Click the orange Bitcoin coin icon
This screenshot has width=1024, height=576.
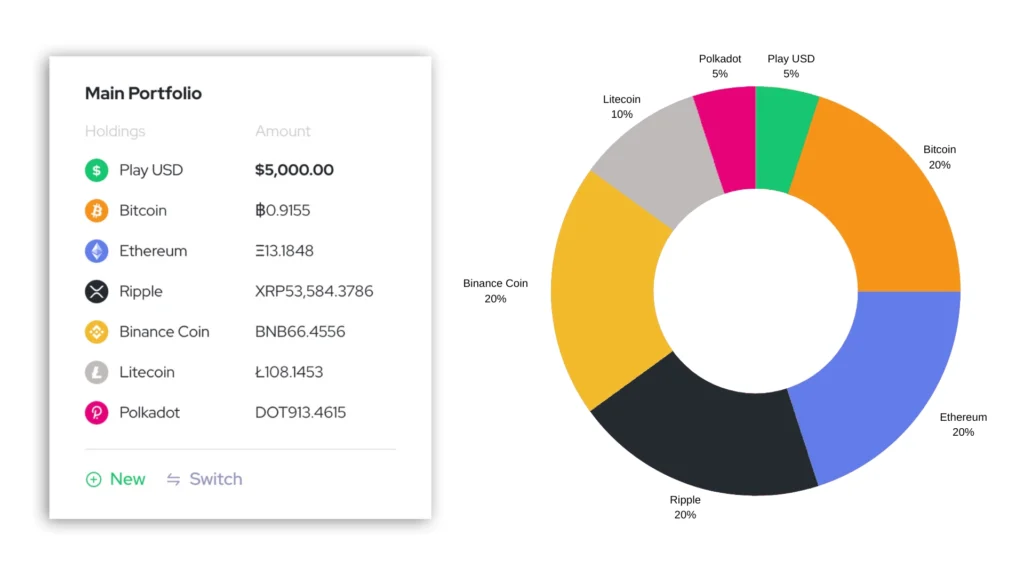[x=97, y=211]
